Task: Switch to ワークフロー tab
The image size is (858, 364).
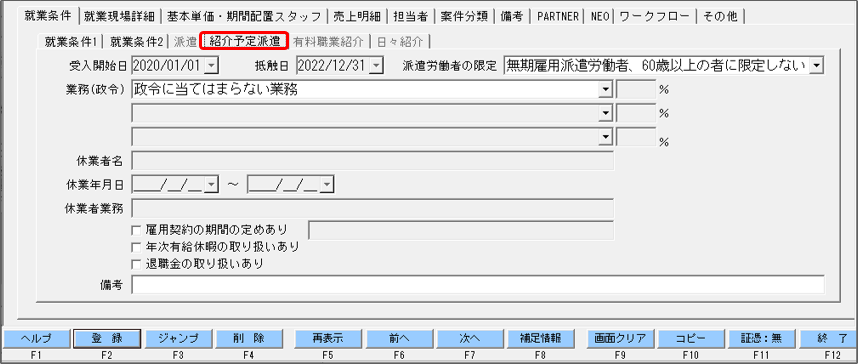Action: coord(654,16)
